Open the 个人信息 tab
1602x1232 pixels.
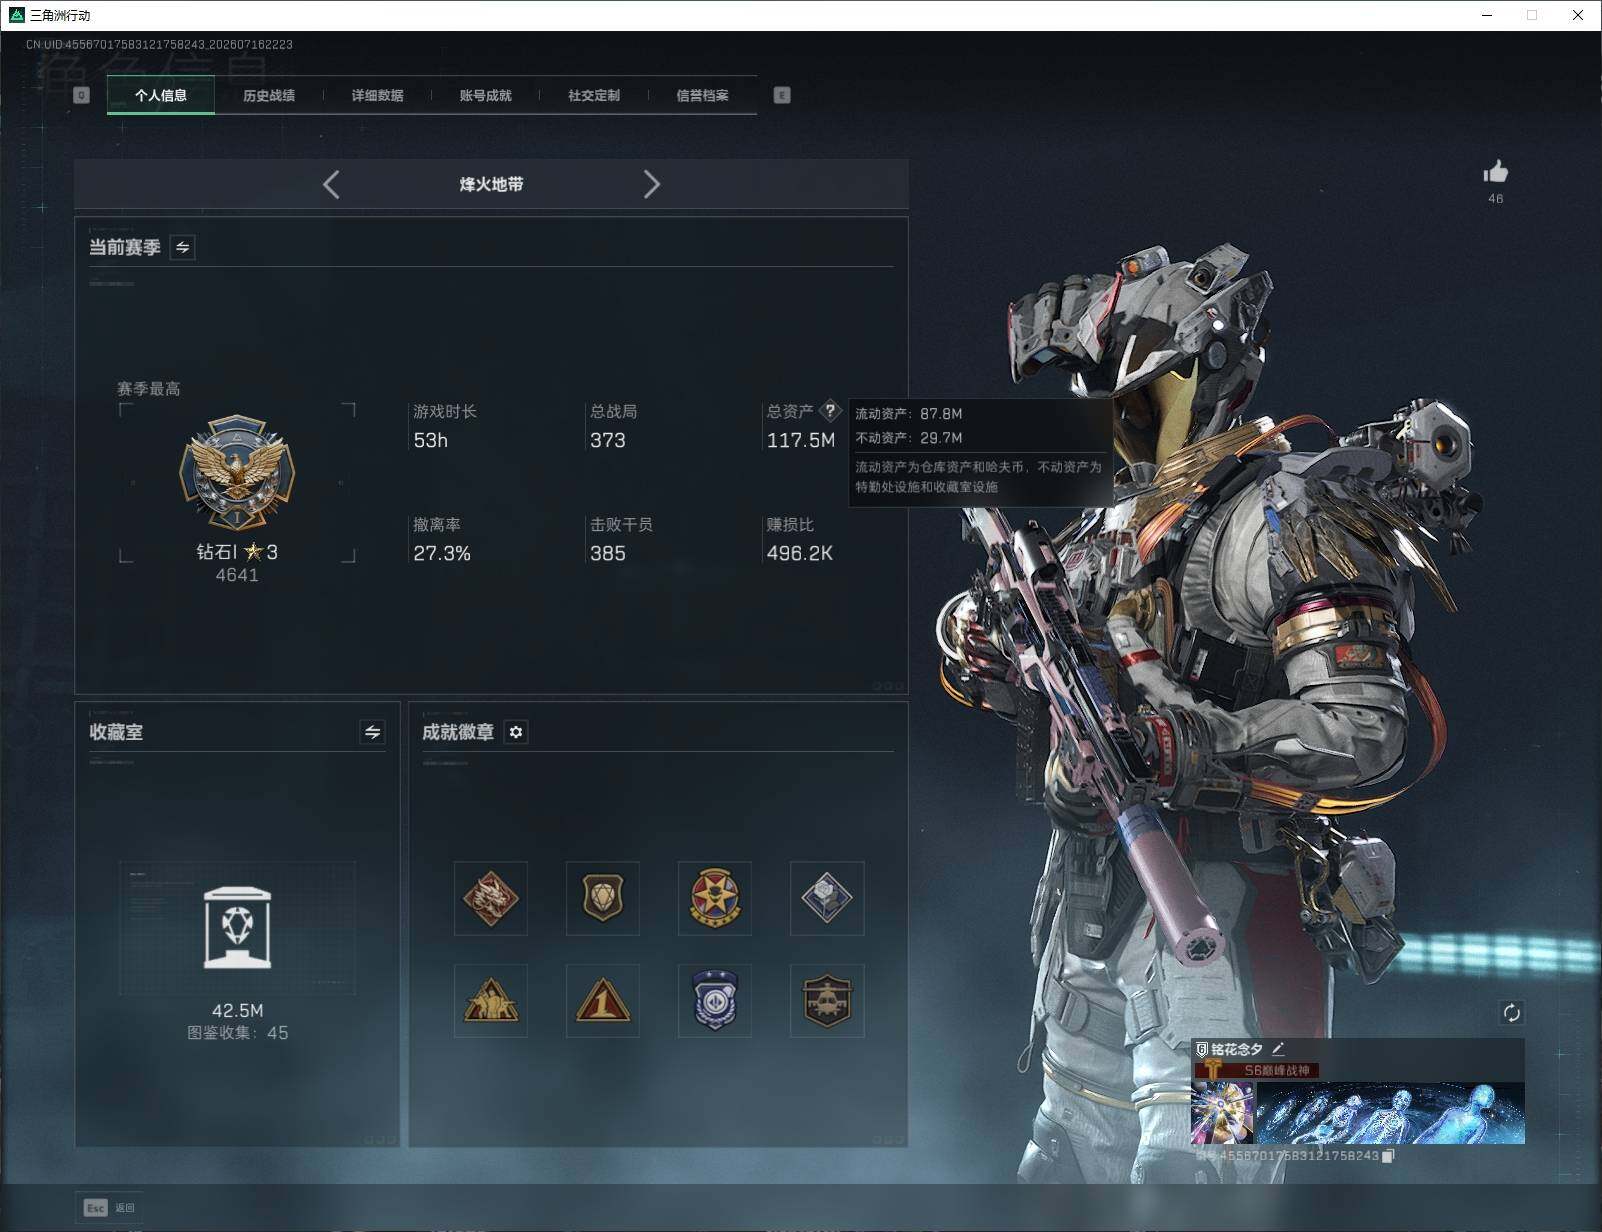[x=161, y=95]
